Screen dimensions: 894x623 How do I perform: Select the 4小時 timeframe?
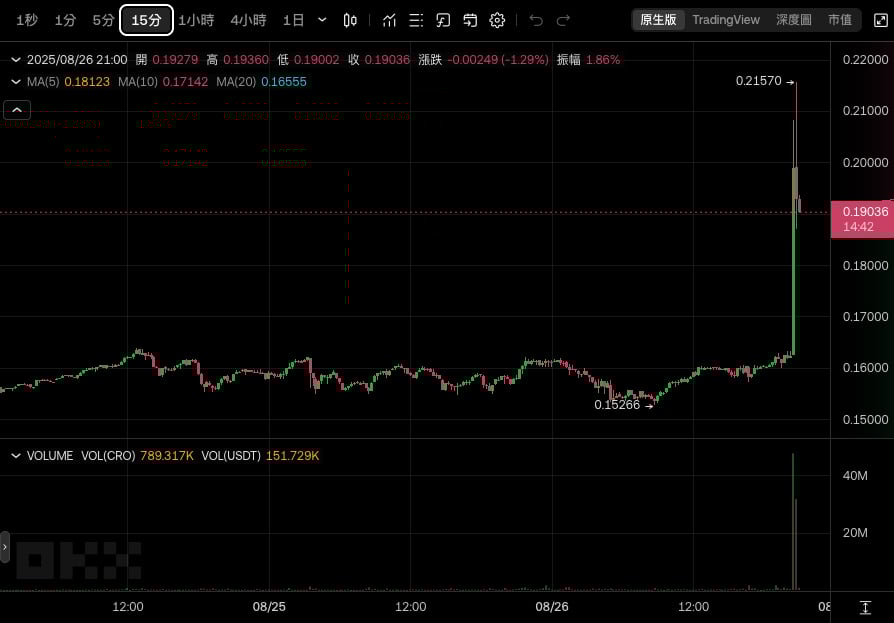pyautogui.click(x=248, y=20)
